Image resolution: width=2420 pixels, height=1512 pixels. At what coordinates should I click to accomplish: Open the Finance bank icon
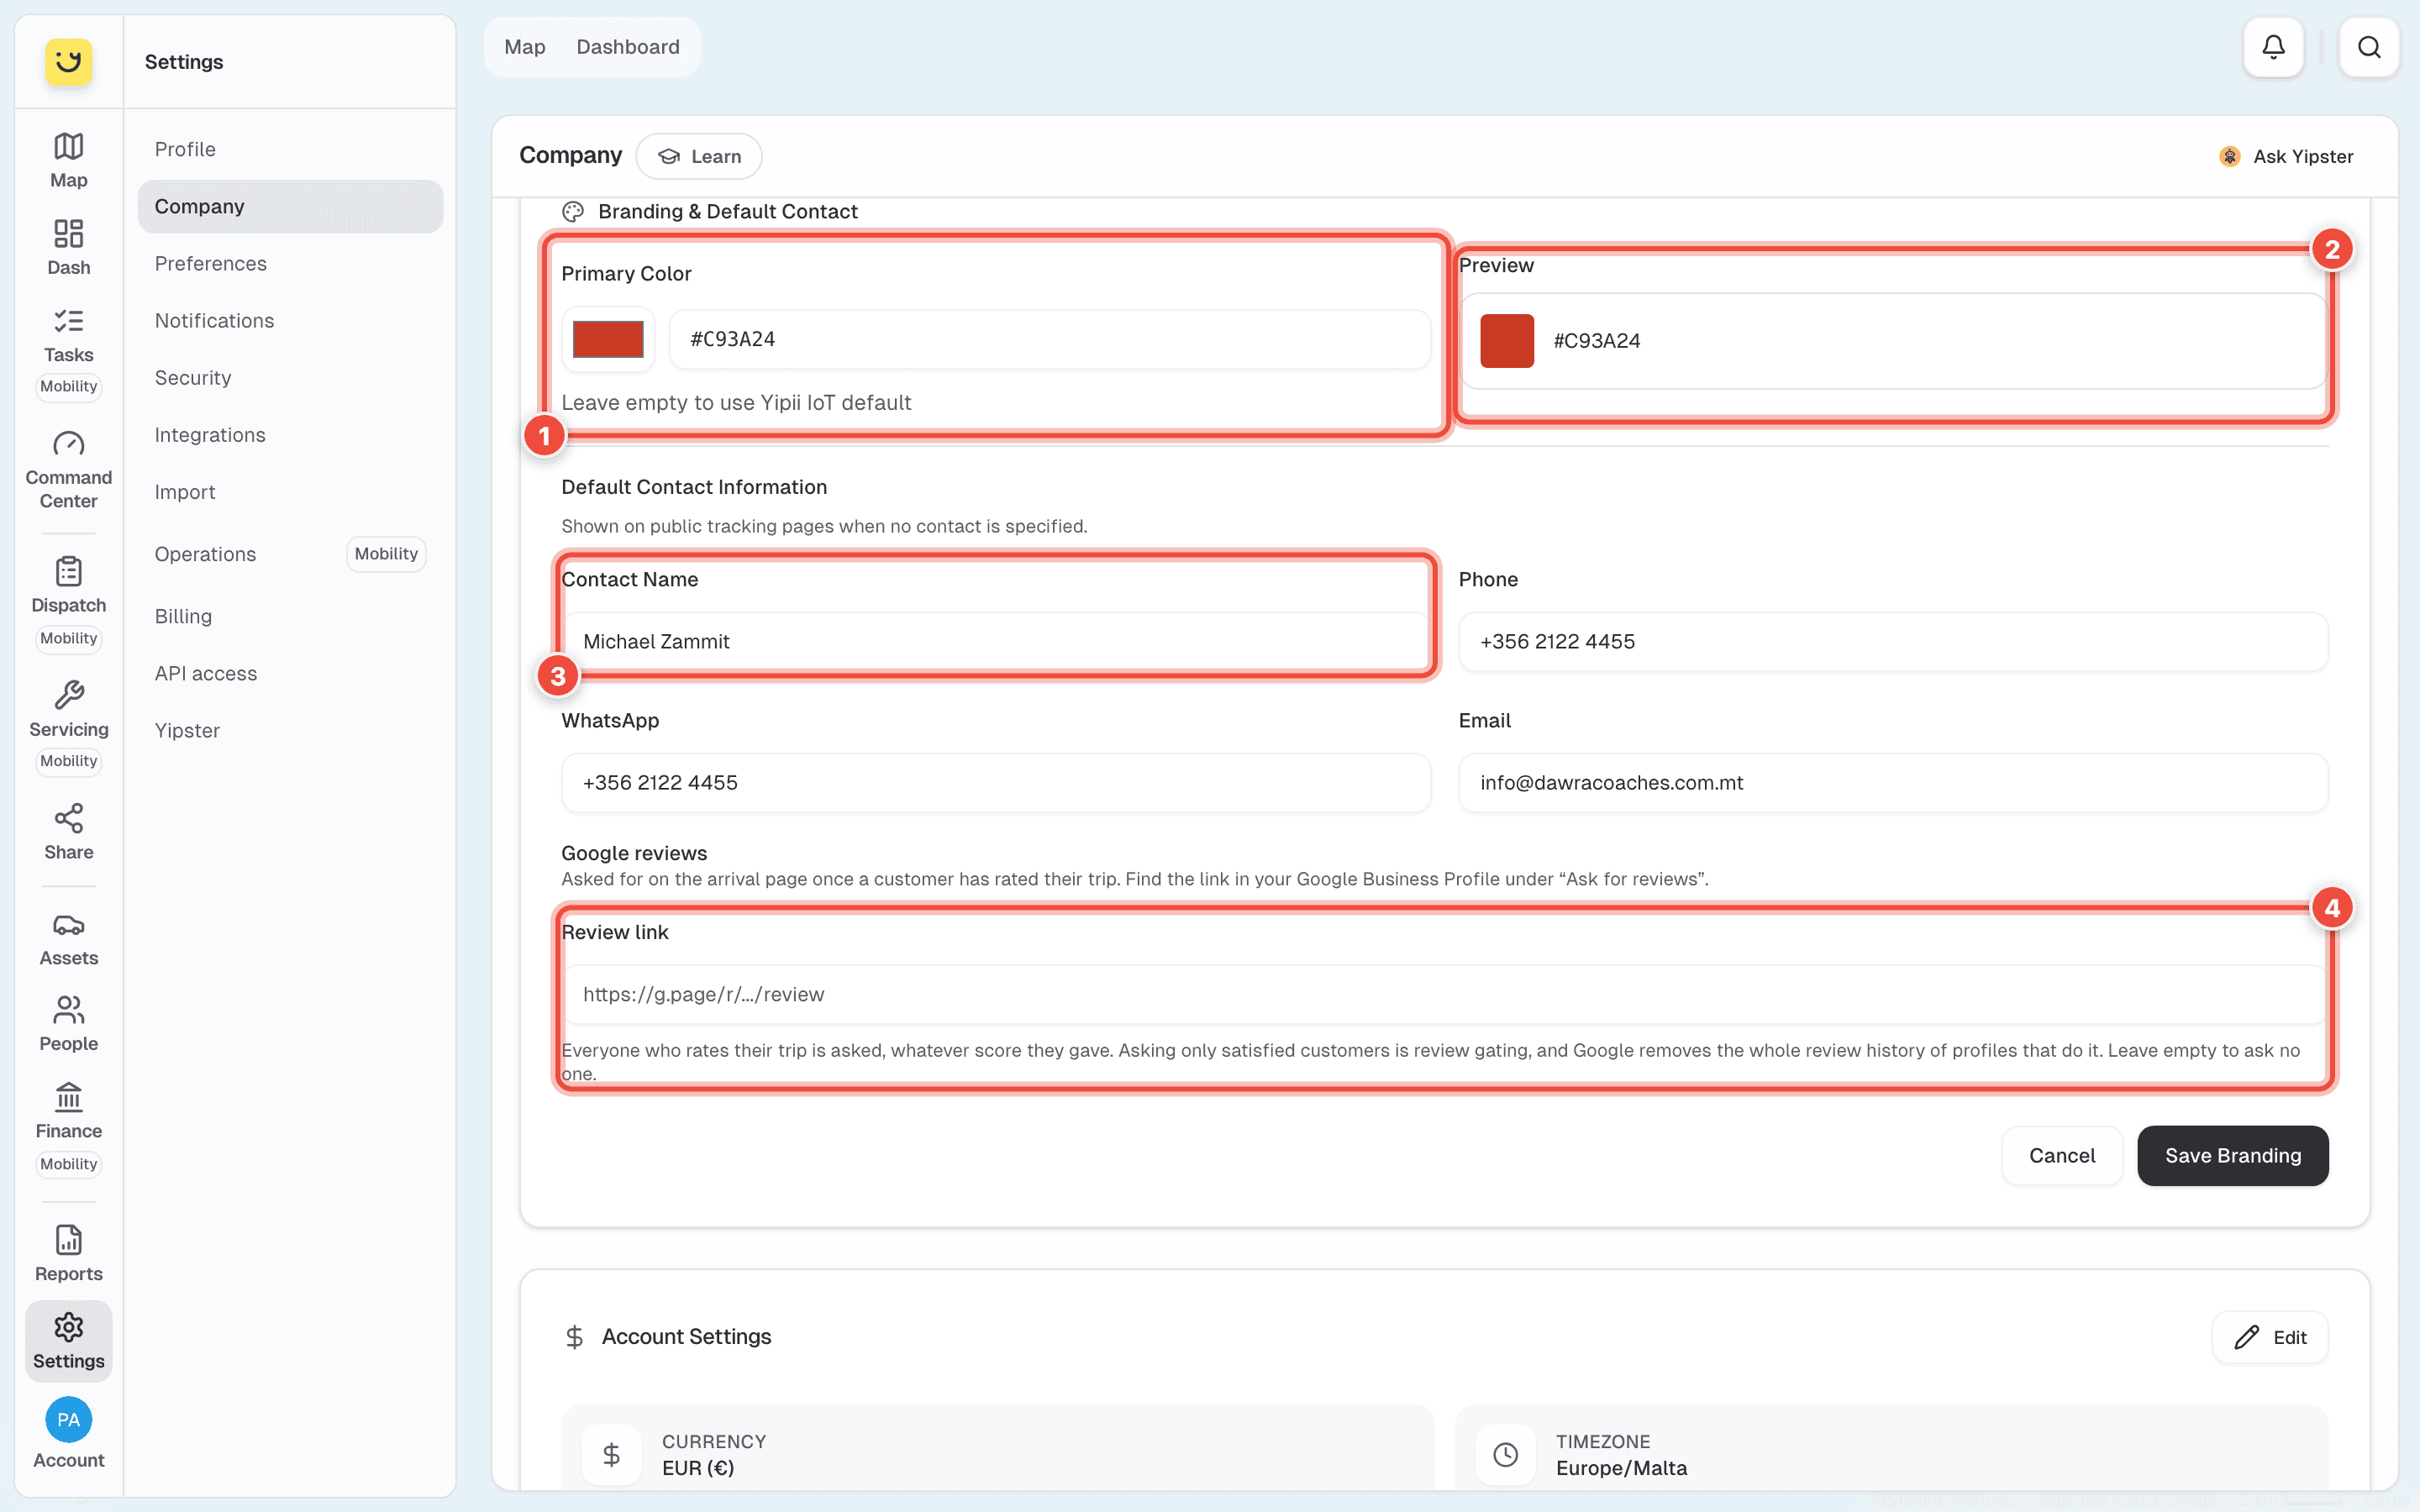68,1097
